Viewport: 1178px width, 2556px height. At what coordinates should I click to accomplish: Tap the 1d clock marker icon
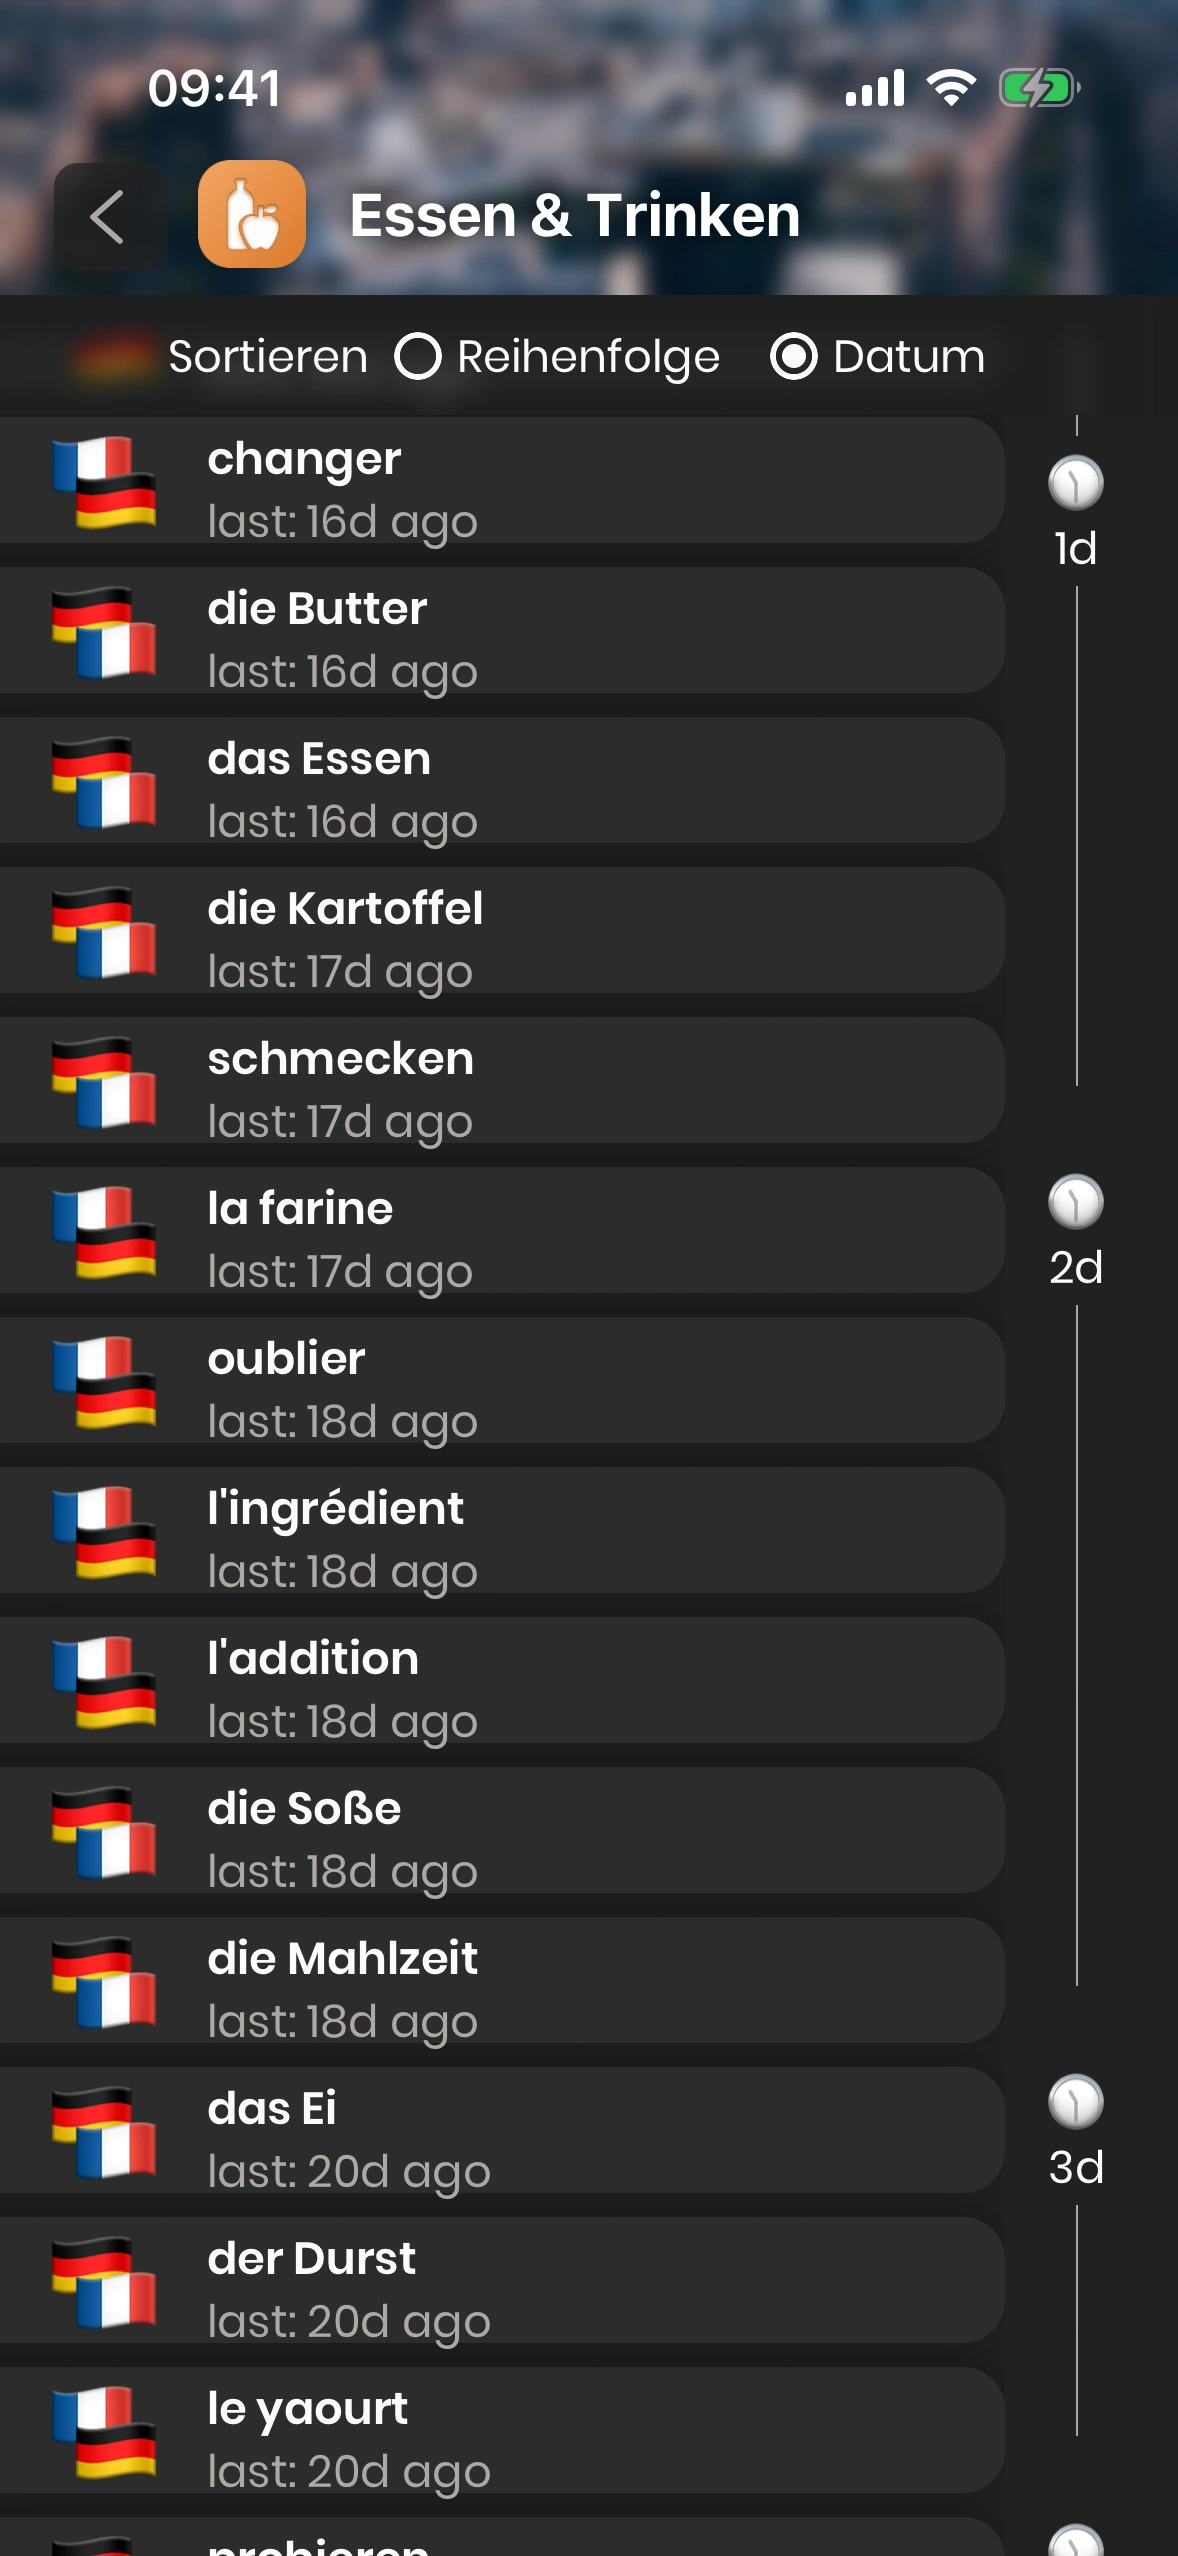tap(1075, 483)
